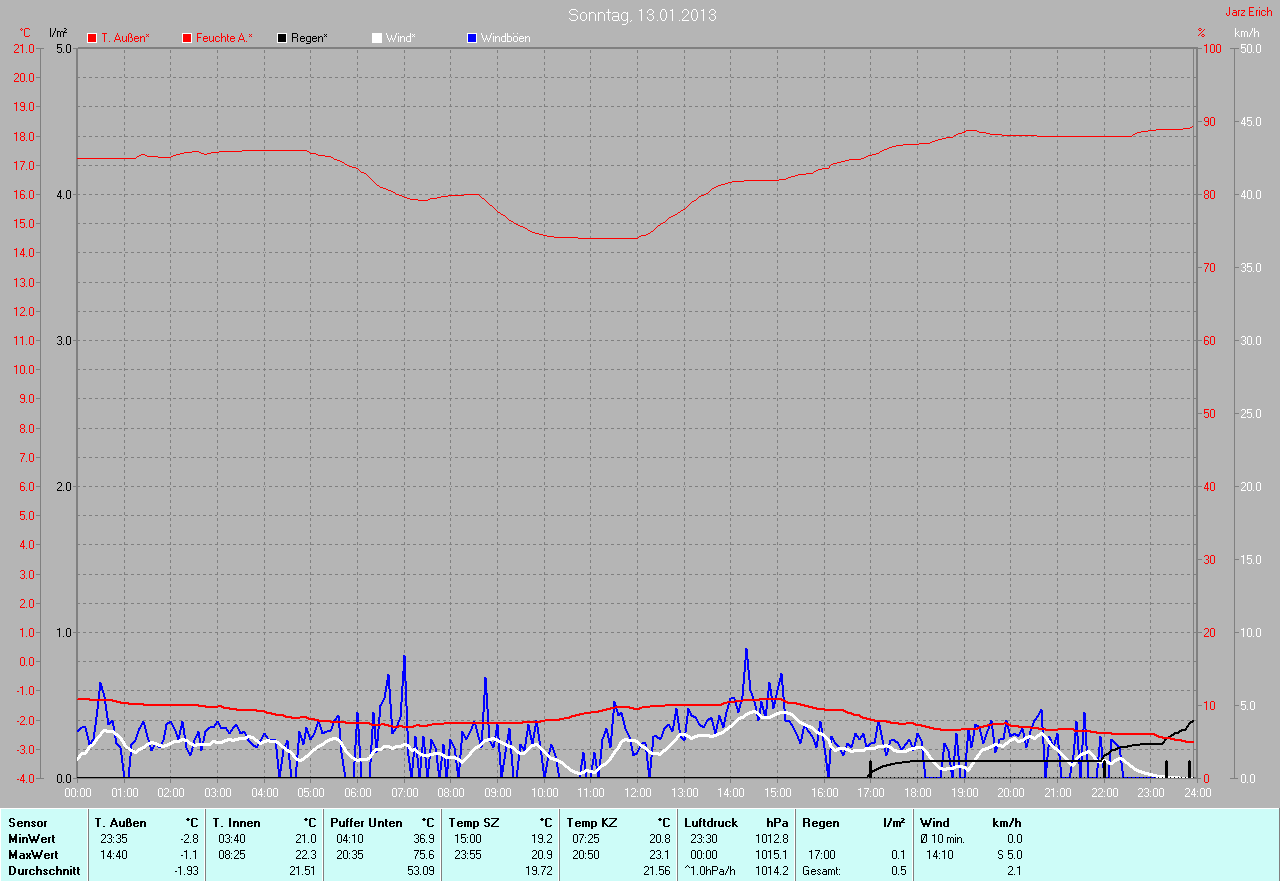Click the T. Innen average "21.51"
This screenshot has width=1280, height=881.
(x=302, y=871)
